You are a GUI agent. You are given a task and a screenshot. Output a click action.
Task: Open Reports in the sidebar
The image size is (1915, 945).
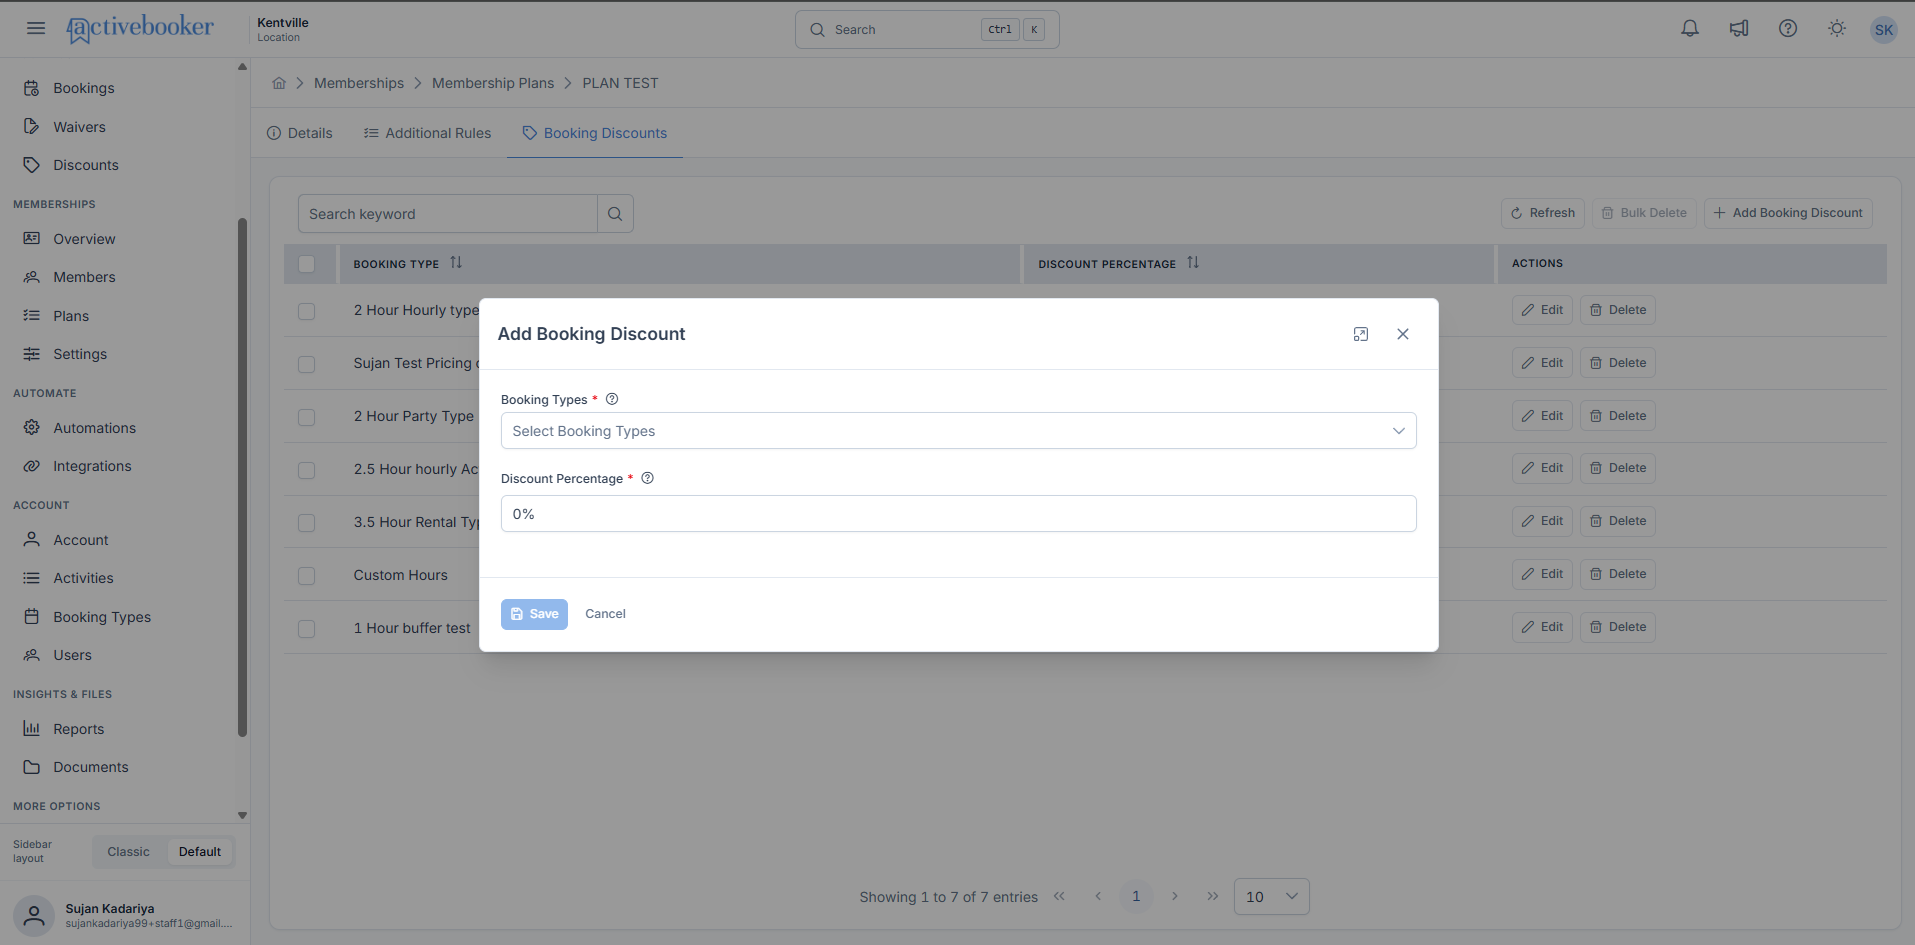pyautogui.click(x=78, y=729)
